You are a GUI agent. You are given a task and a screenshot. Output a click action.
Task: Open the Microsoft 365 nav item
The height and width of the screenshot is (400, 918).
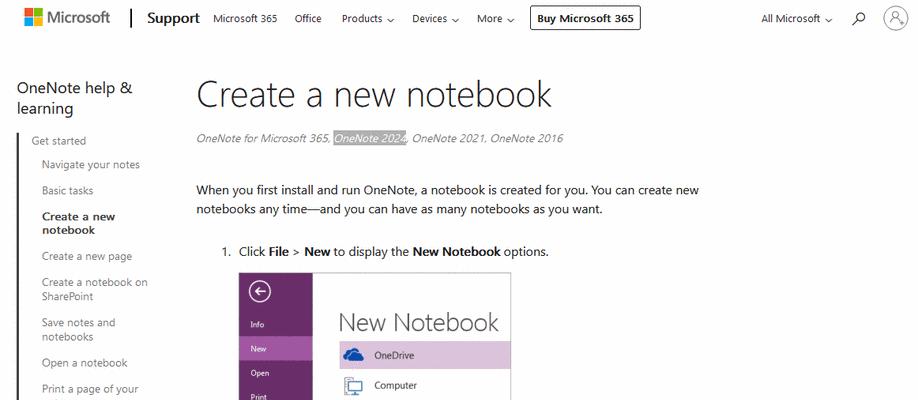(245, 19)
